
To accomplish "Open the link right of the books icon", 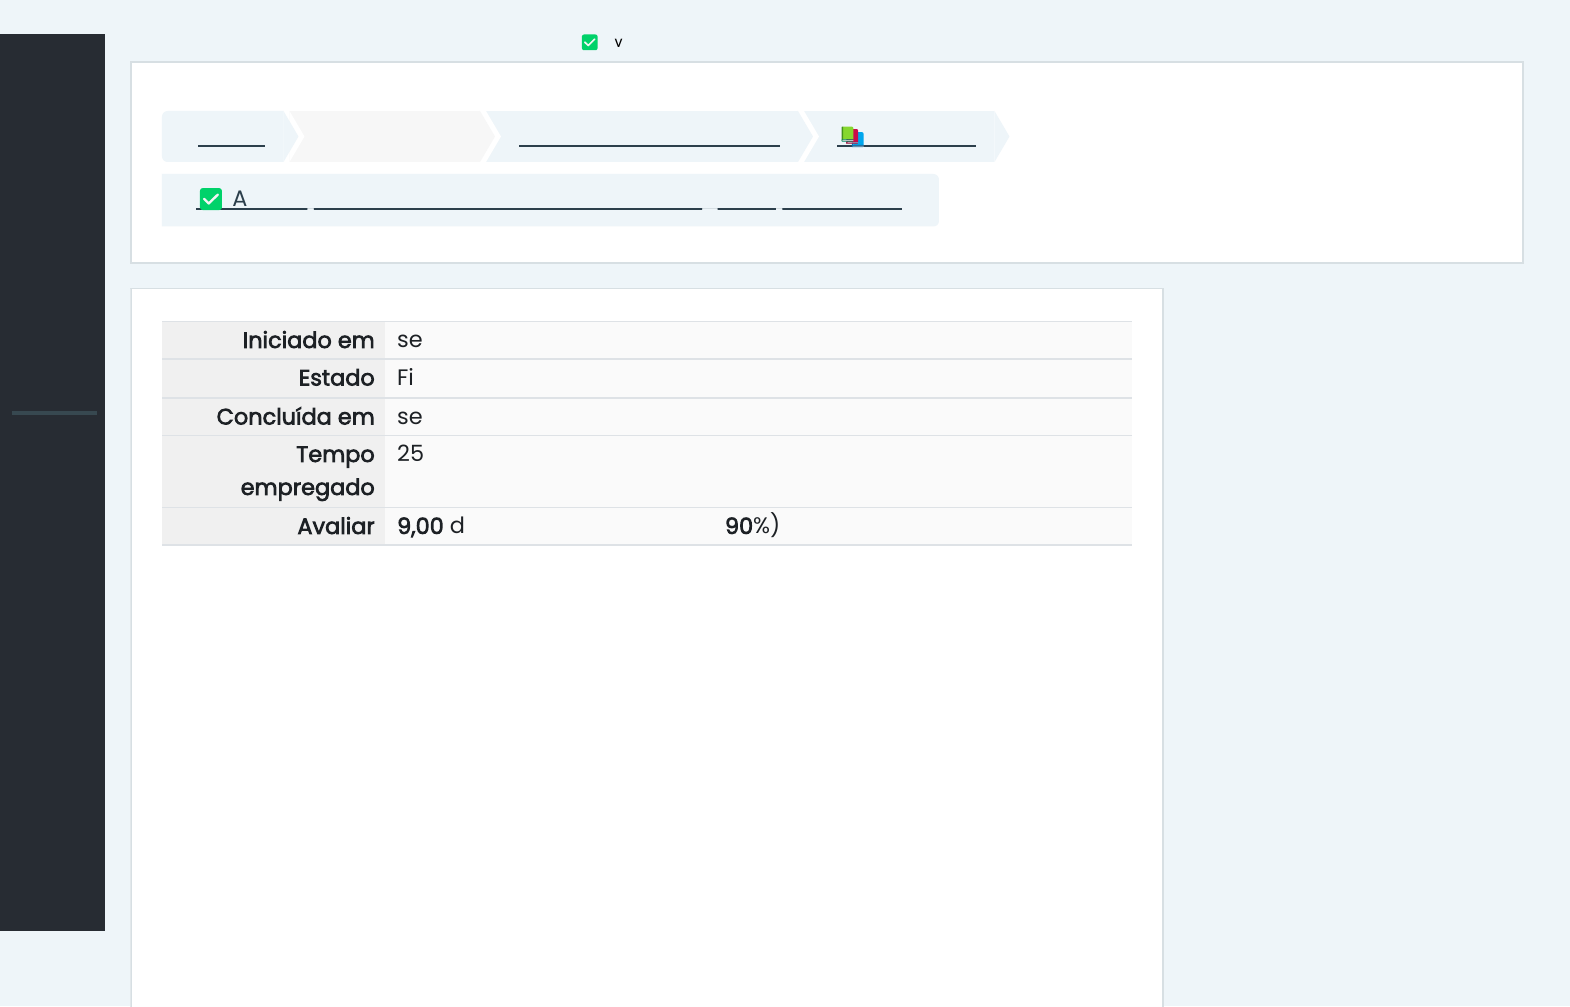I will pos(920,137).
